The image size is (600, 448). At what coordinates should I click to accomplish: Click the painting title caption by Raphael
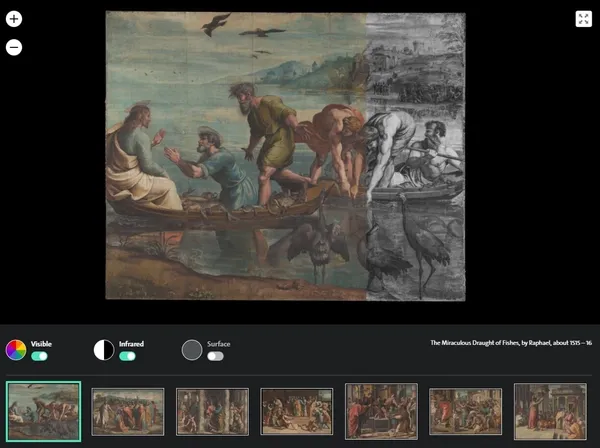511,343
